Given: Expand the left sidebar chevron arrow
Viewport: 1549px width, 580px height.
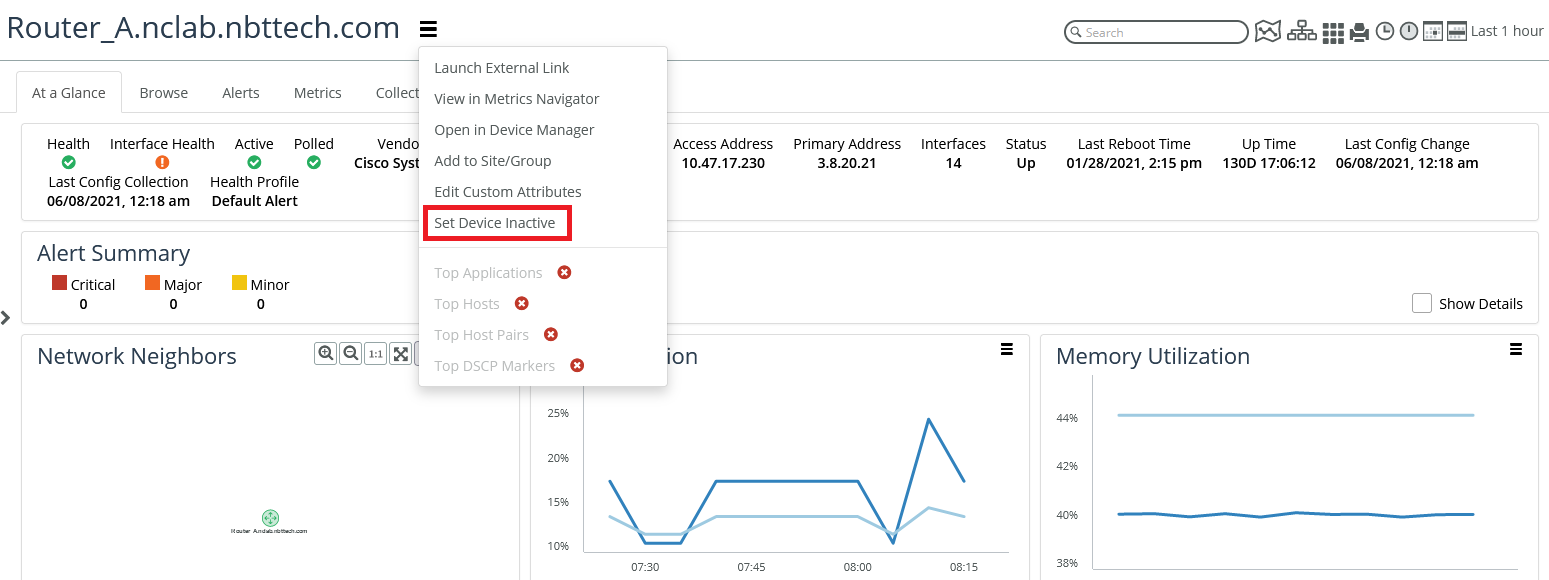Looking at the screenshot, I should click(x=6, y=317).
